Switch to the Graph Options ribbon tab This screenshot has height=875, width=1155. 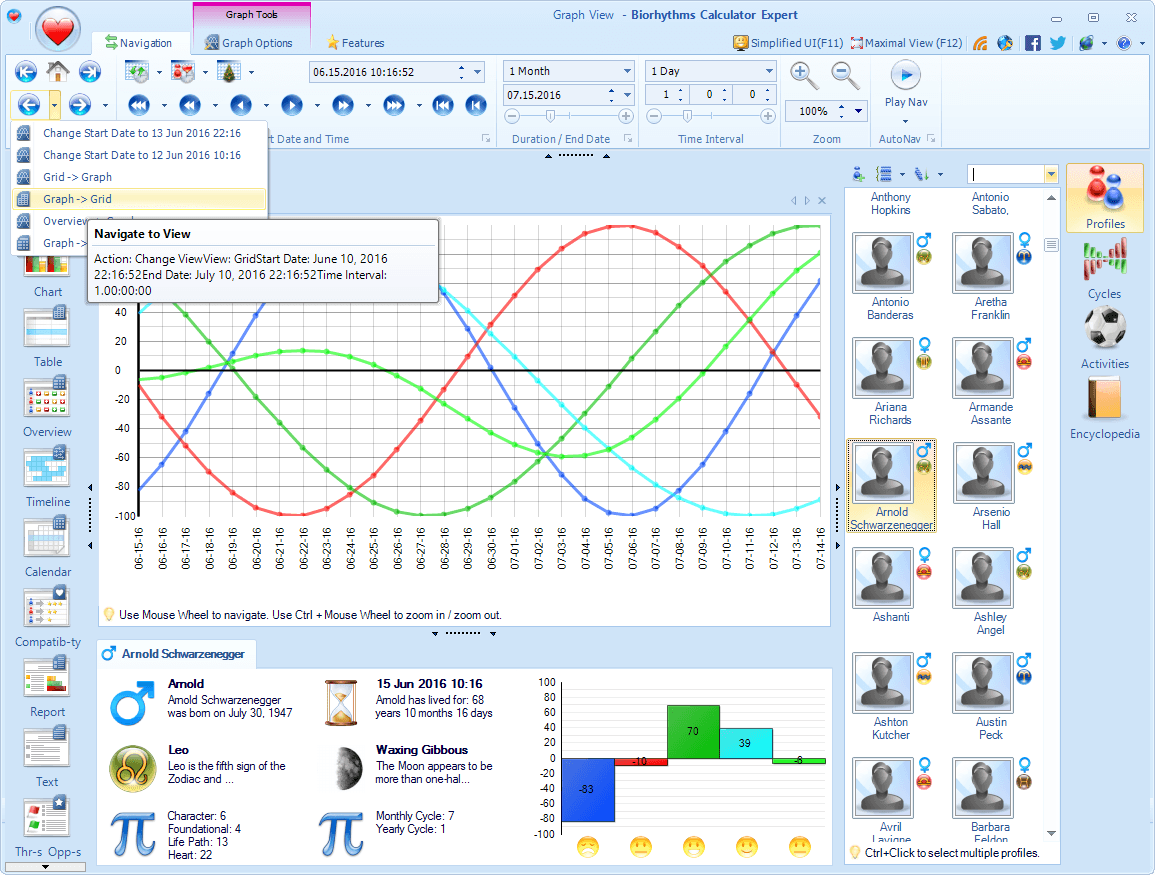click(x=249, y=43)
